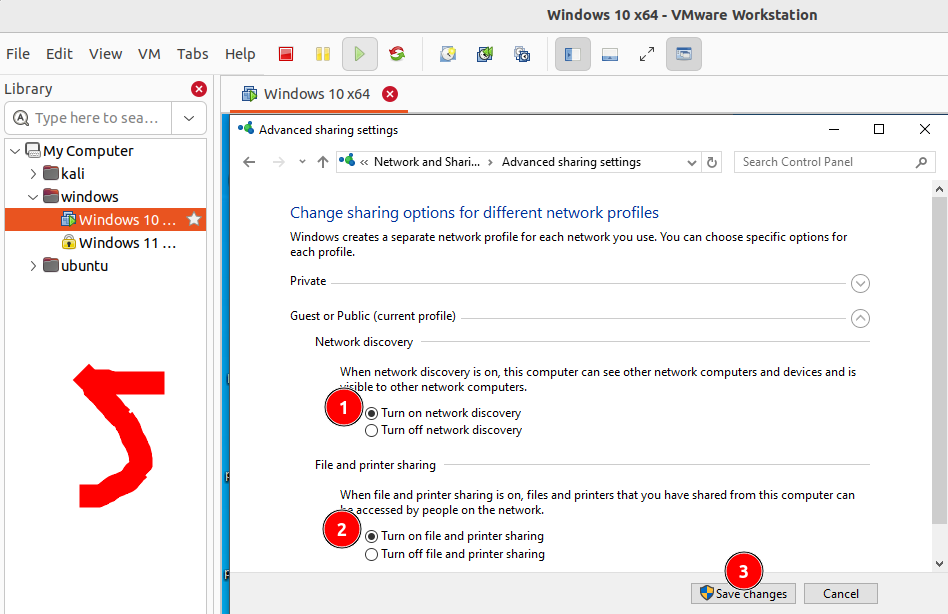Enter full screen with the diagonal arrows icon
Viewport: 948px width, 614px height.
[647, 54]
